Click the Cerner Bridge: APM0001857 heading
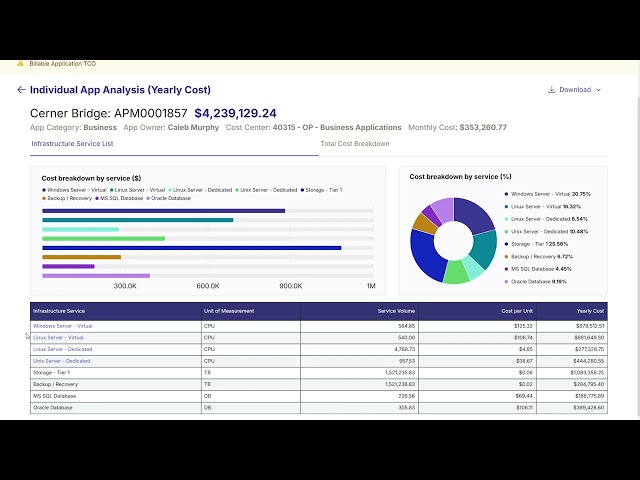The image size is (640, 480). click(x=109, y=113)
